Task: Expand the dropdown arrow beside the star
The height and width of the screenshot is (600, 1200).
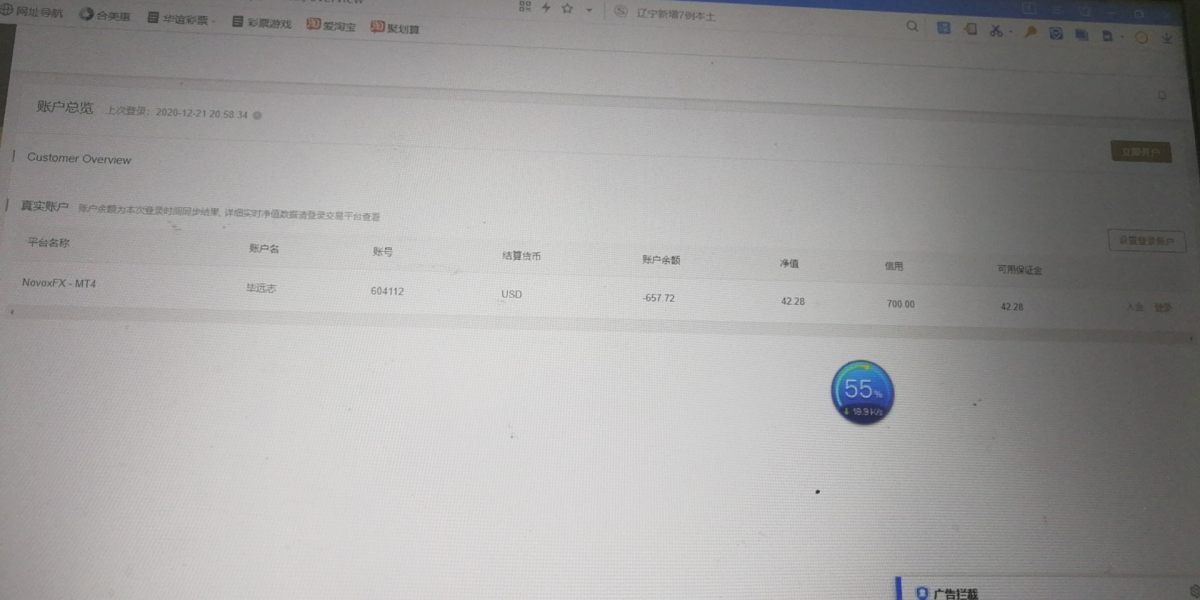Action: 588,10
